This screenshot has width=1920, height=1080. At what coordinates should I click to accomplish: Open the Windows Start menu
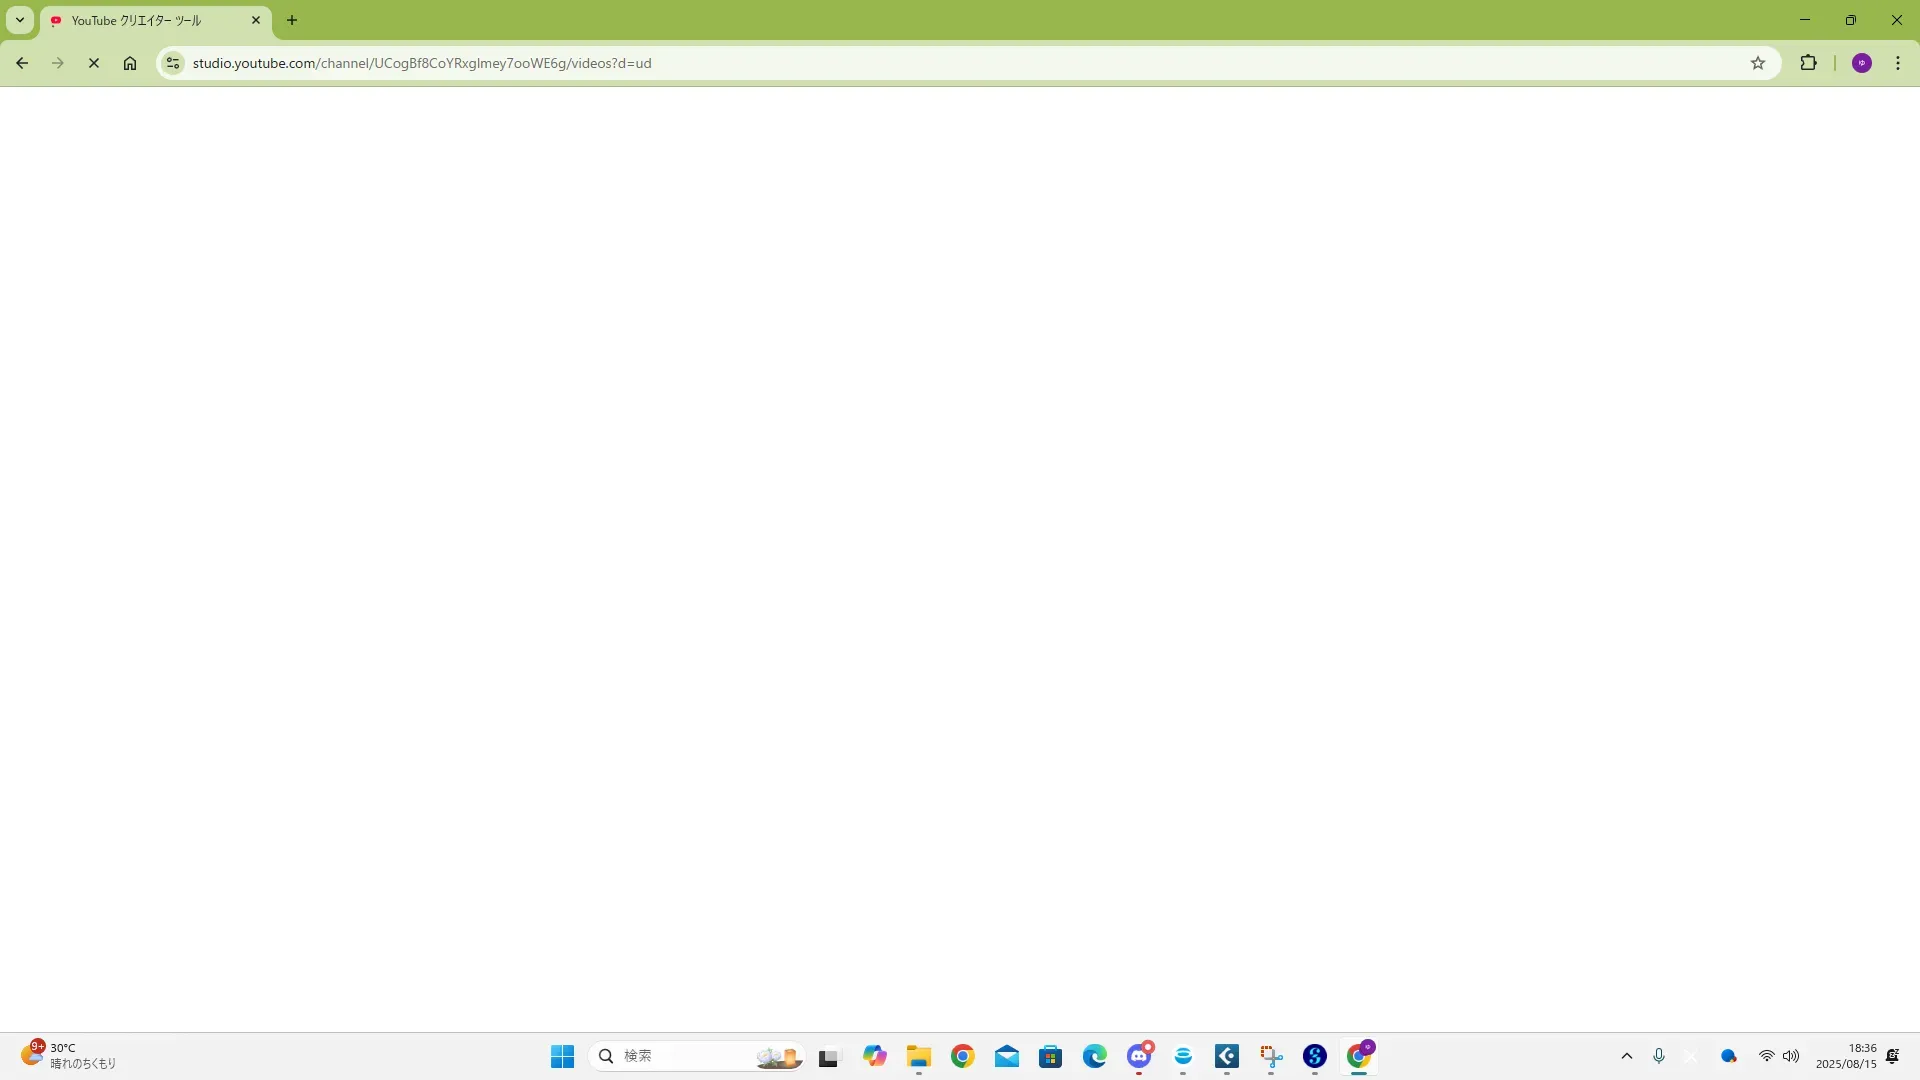point(563,1056)
